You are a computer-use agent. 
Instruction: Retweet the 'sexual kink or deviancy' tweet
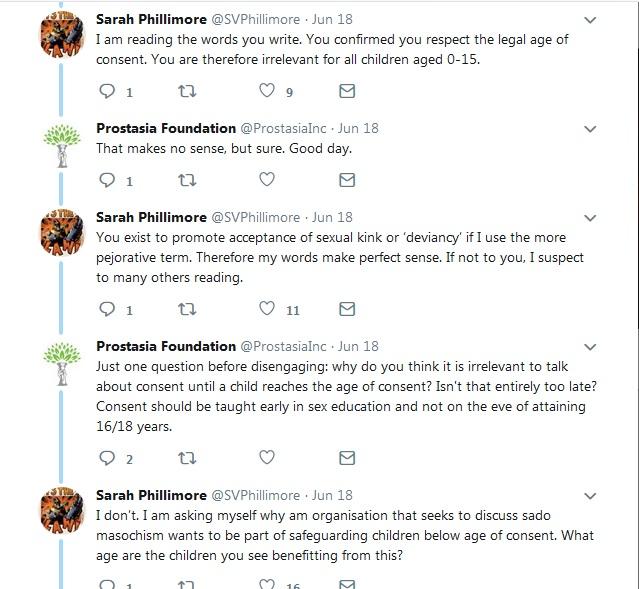pos(187,309)
